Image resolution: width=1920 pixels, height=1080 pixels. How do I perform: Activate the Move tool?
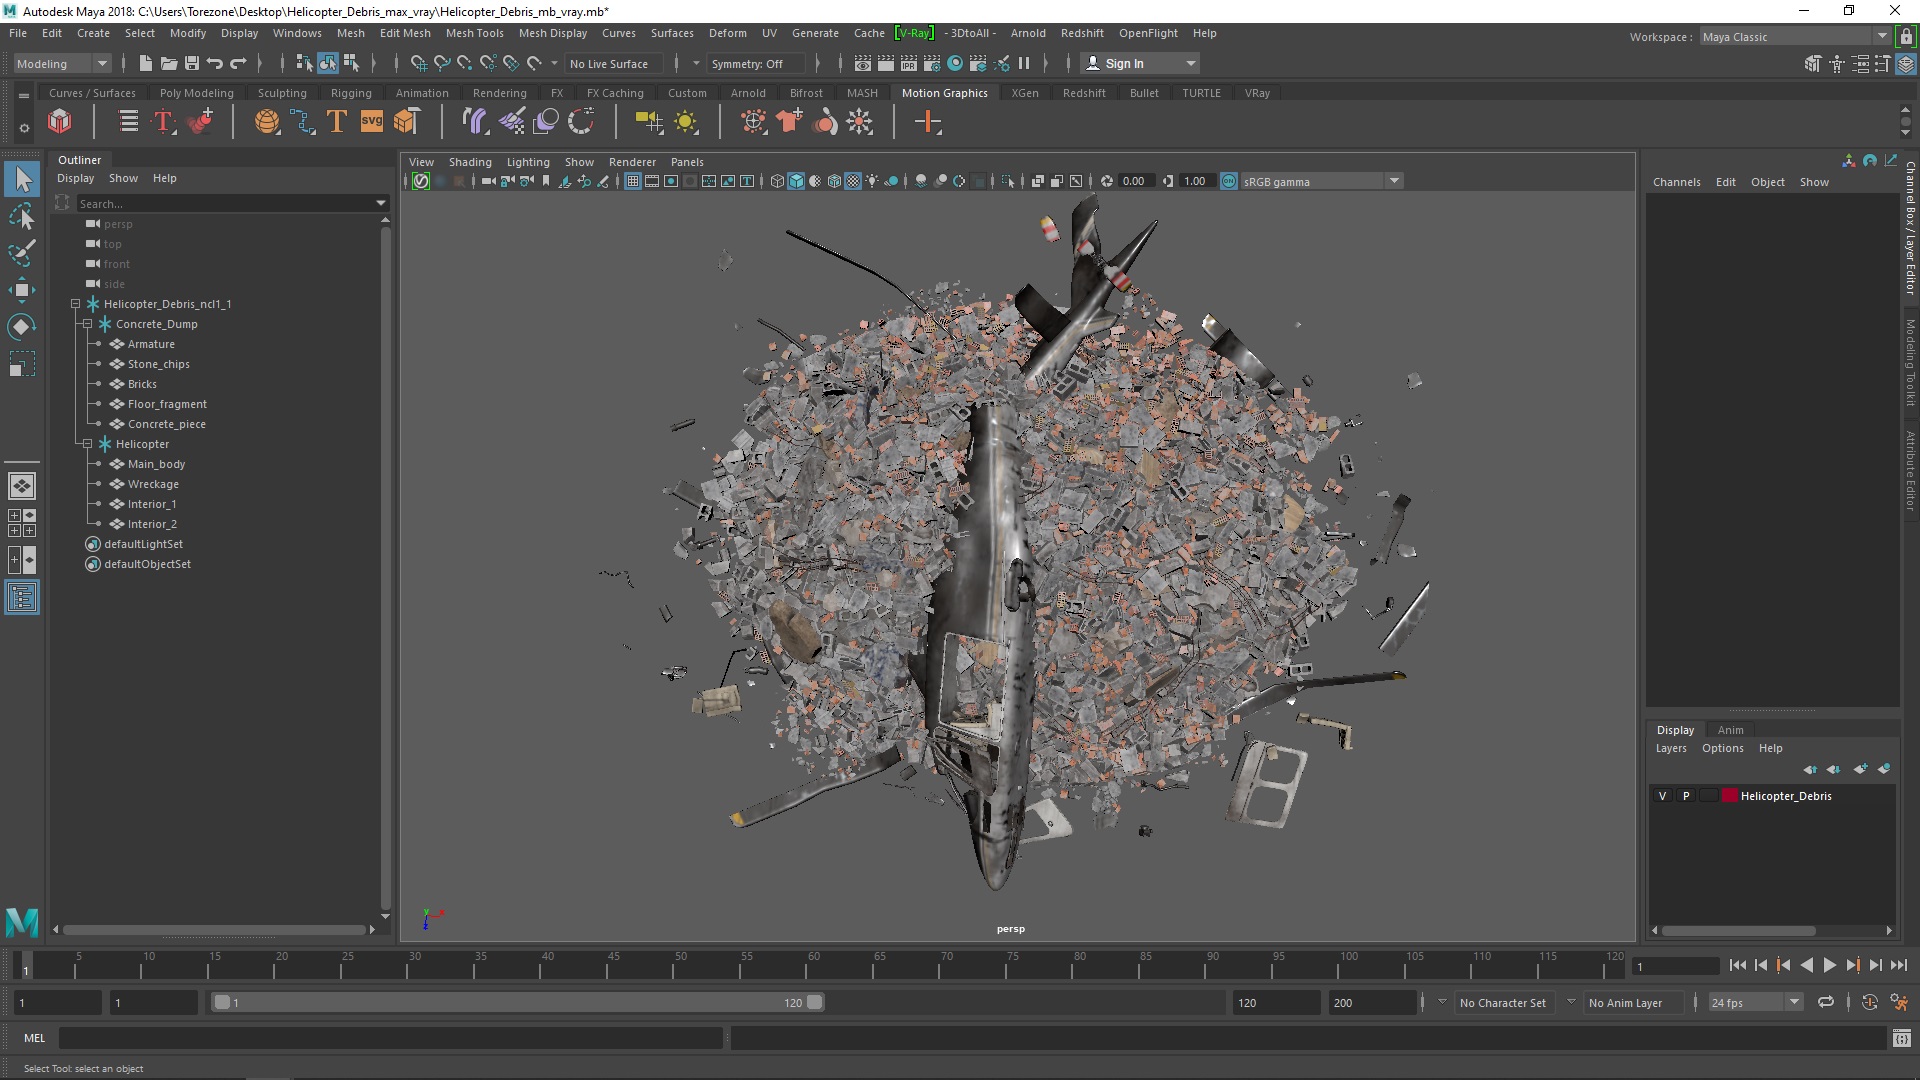coord(22,290)
